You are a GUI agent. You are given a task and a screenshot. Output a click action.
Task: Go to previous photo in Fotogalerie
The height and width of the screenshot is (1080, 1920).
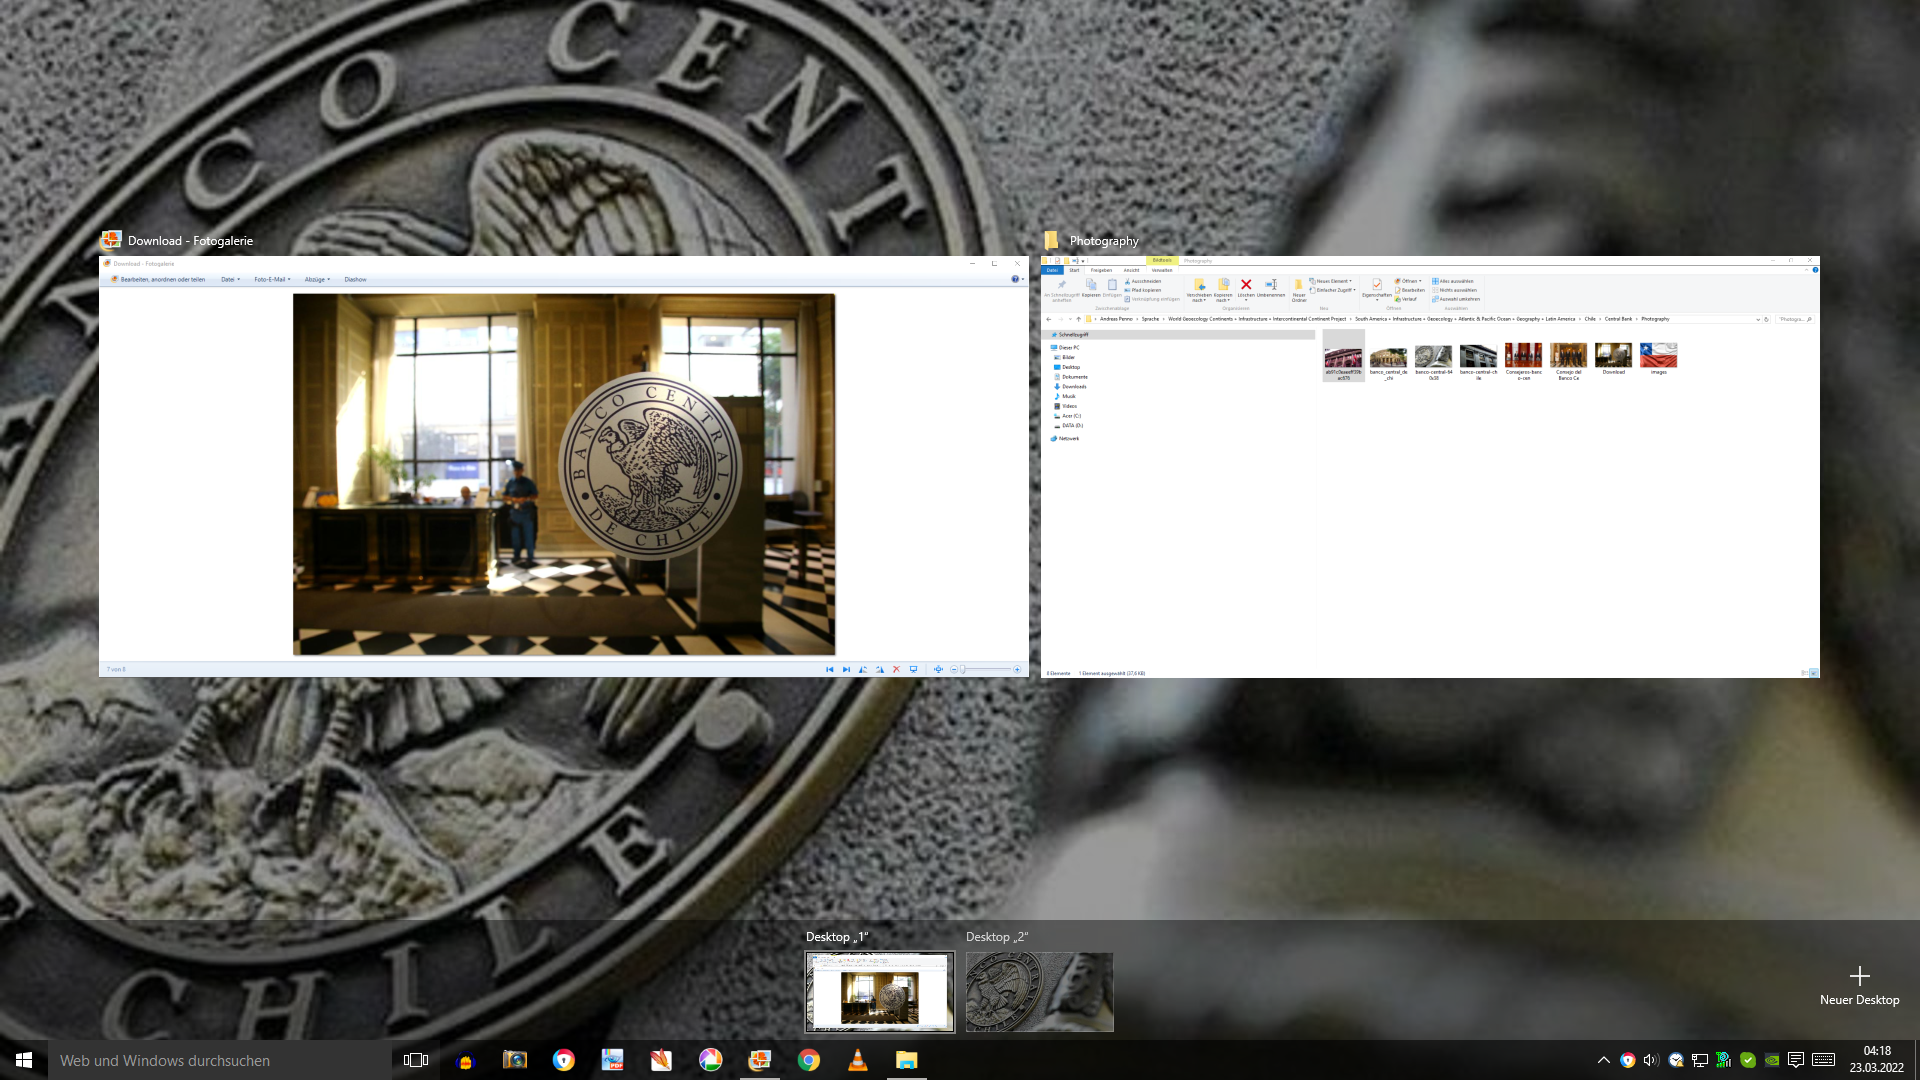pos(829,669)
